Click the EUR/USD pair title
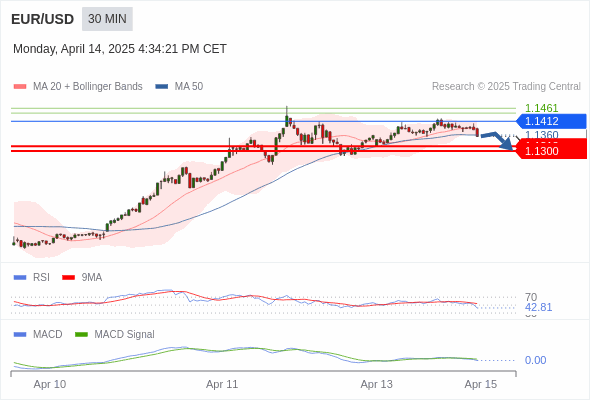The width and height of the screenshot is (590, 400). (x=43, y=19)
